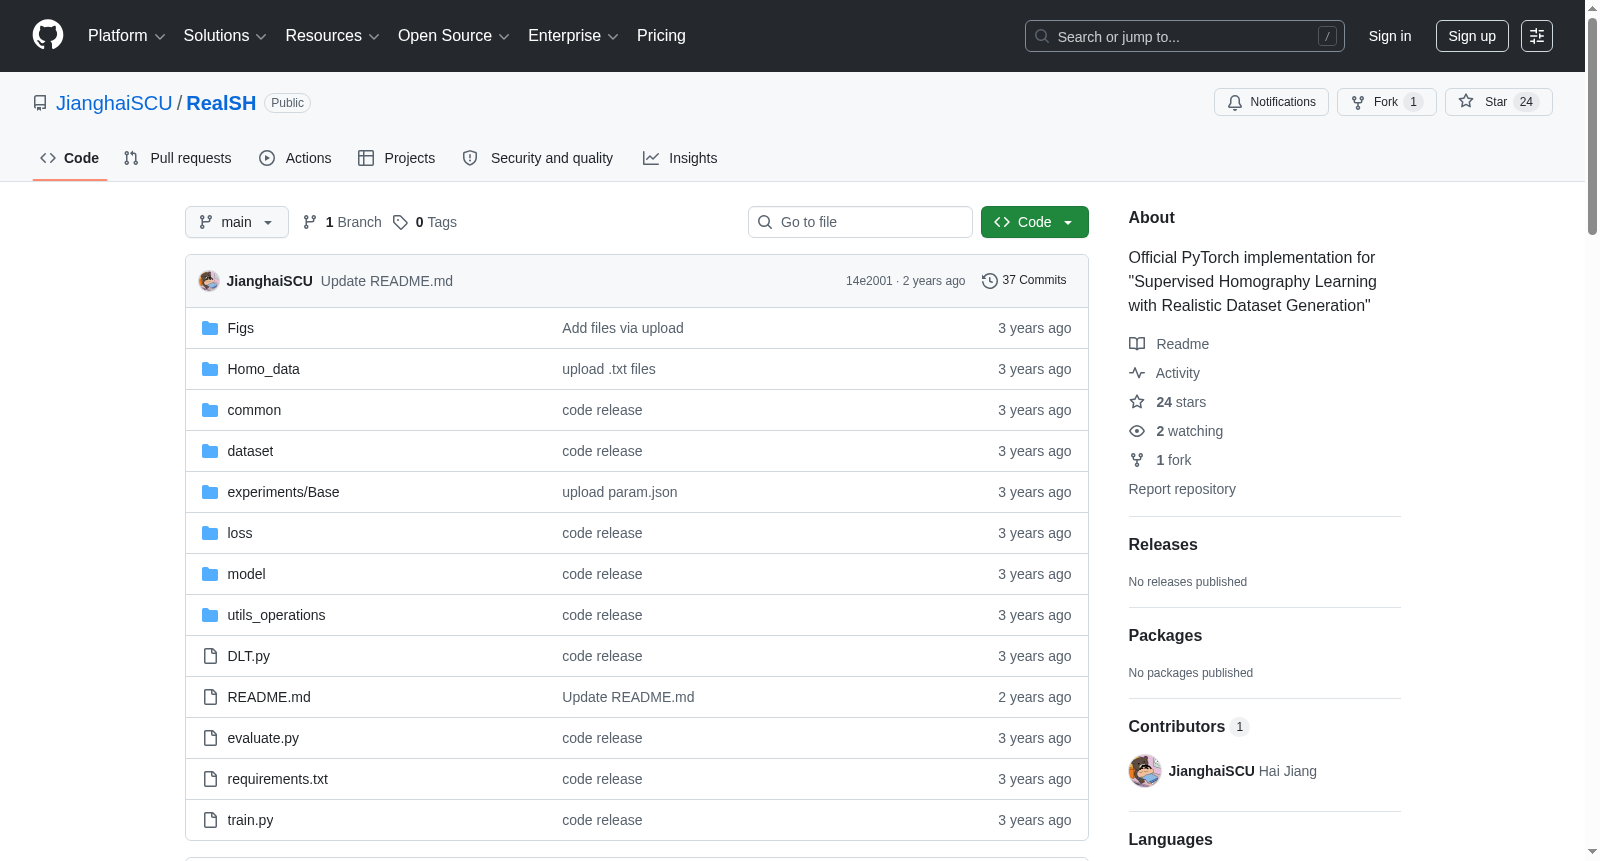This screenshot has height=861, width=1600.
Task: Switch to the Pull requests tab
Action: click(178, 158)
